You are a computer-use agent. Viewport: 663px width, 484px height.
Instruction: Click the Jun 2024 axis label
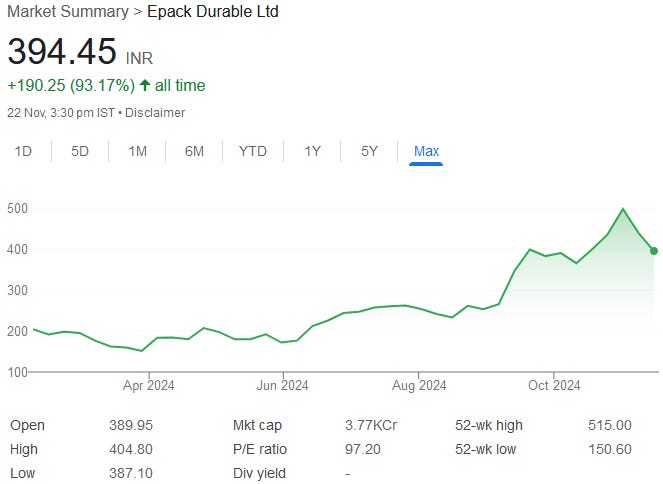click(x=282, y=386)
